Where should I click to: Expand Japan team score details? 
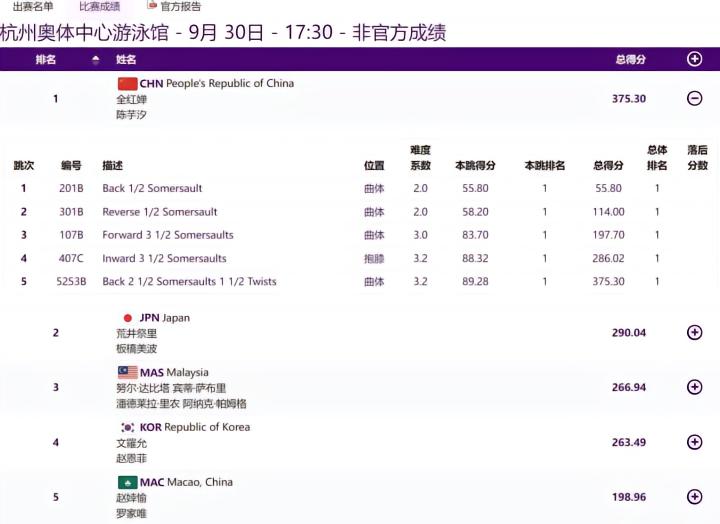coord(694,332)
